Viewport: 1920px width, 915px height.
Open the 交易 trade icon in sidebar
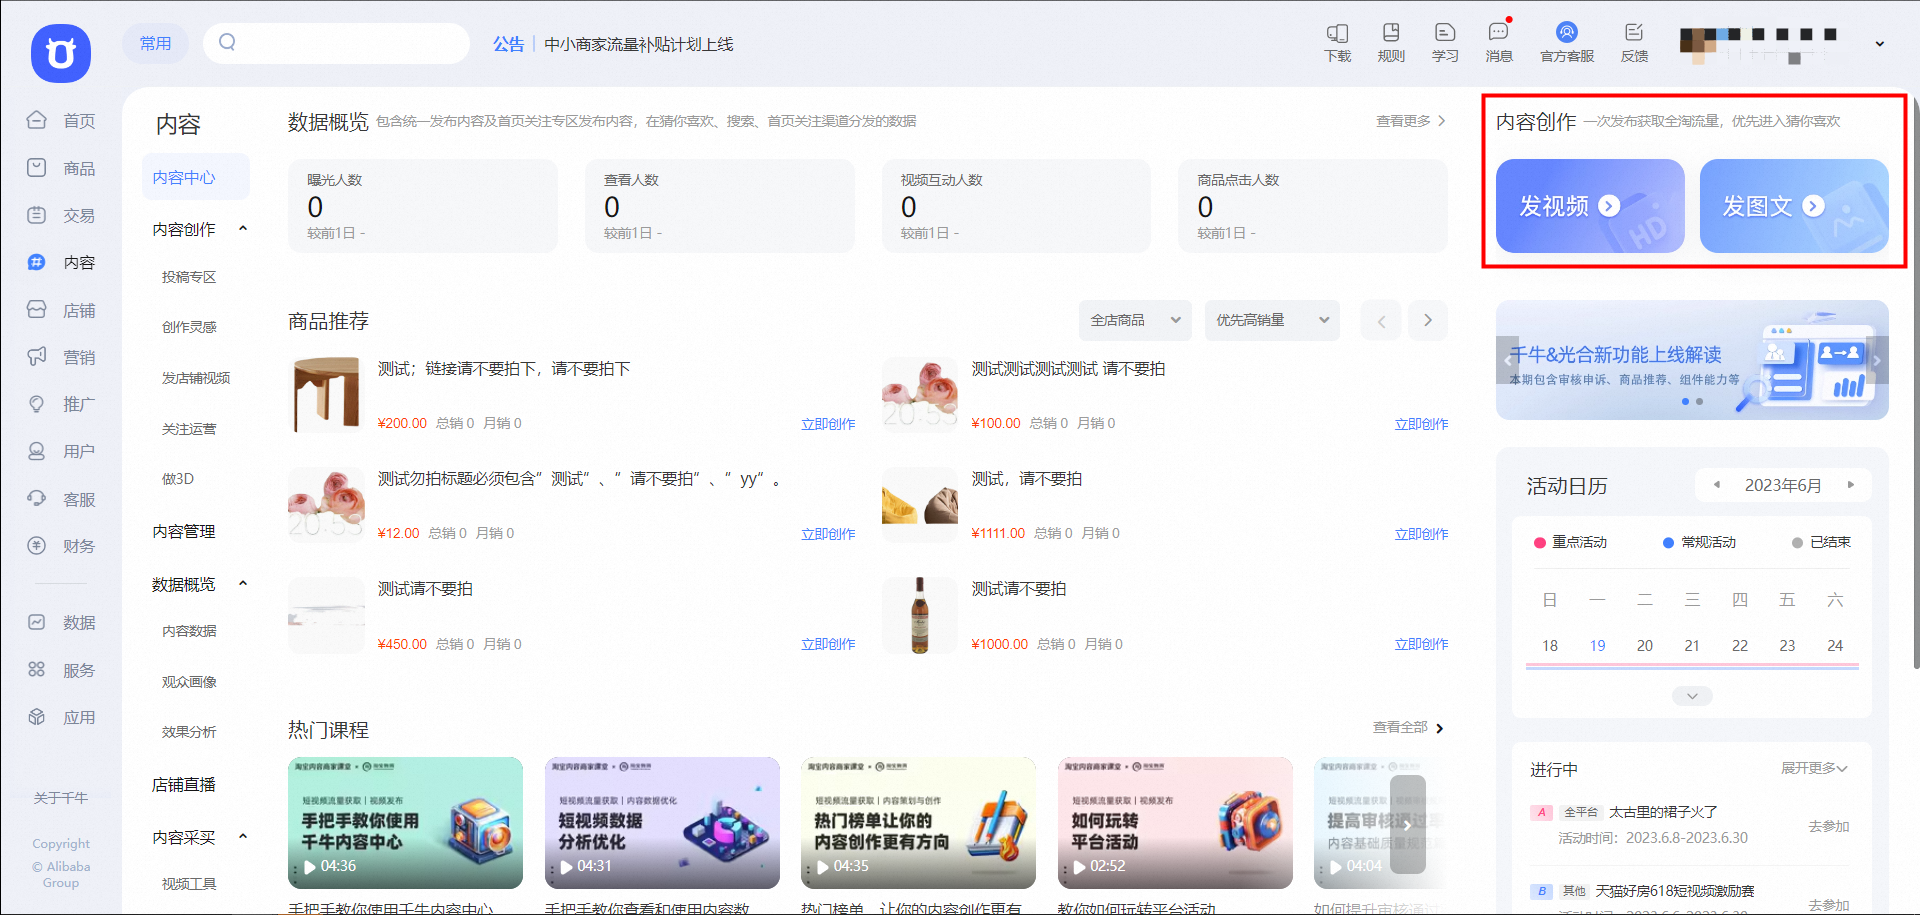(x=37, y=215)
